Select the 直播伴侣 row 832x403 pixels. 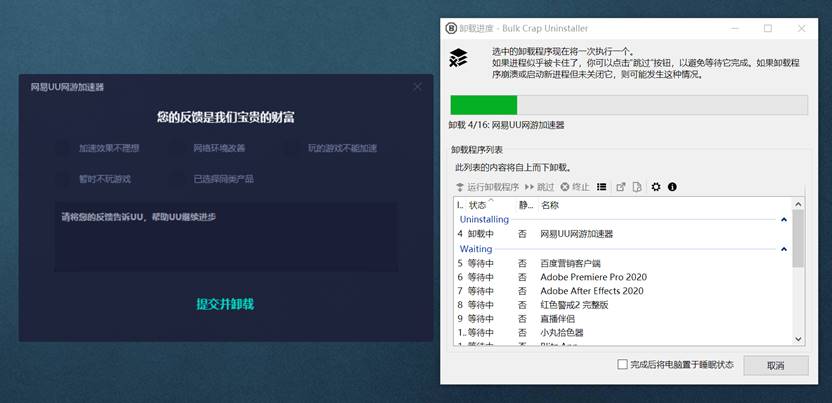coord(623,319)
